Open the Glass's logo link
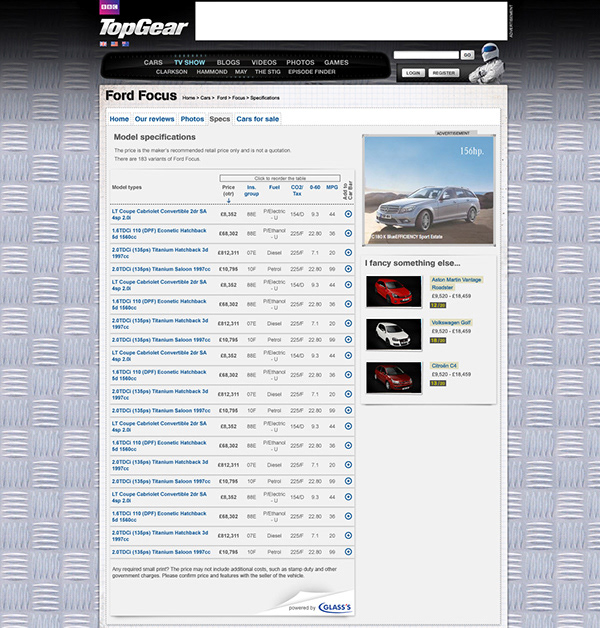Screen dimensions: 600x628 335,608
